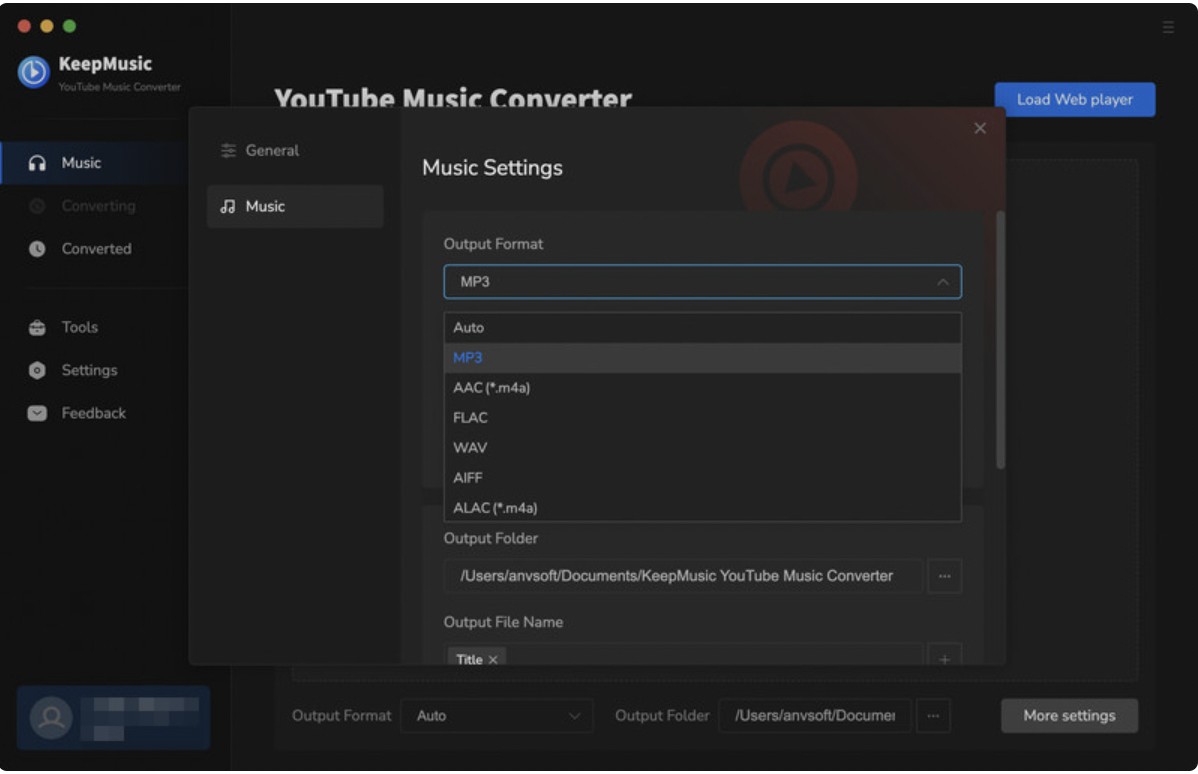Select AAC (*.m4a) output format

coord(702,388)
